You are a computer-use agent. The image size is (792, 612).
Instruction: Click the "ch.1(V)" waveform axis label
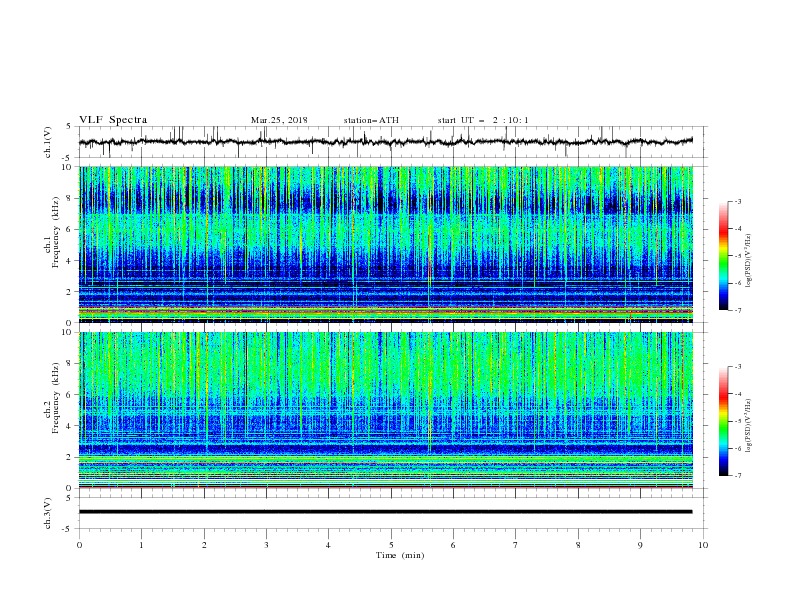point(48,142)
